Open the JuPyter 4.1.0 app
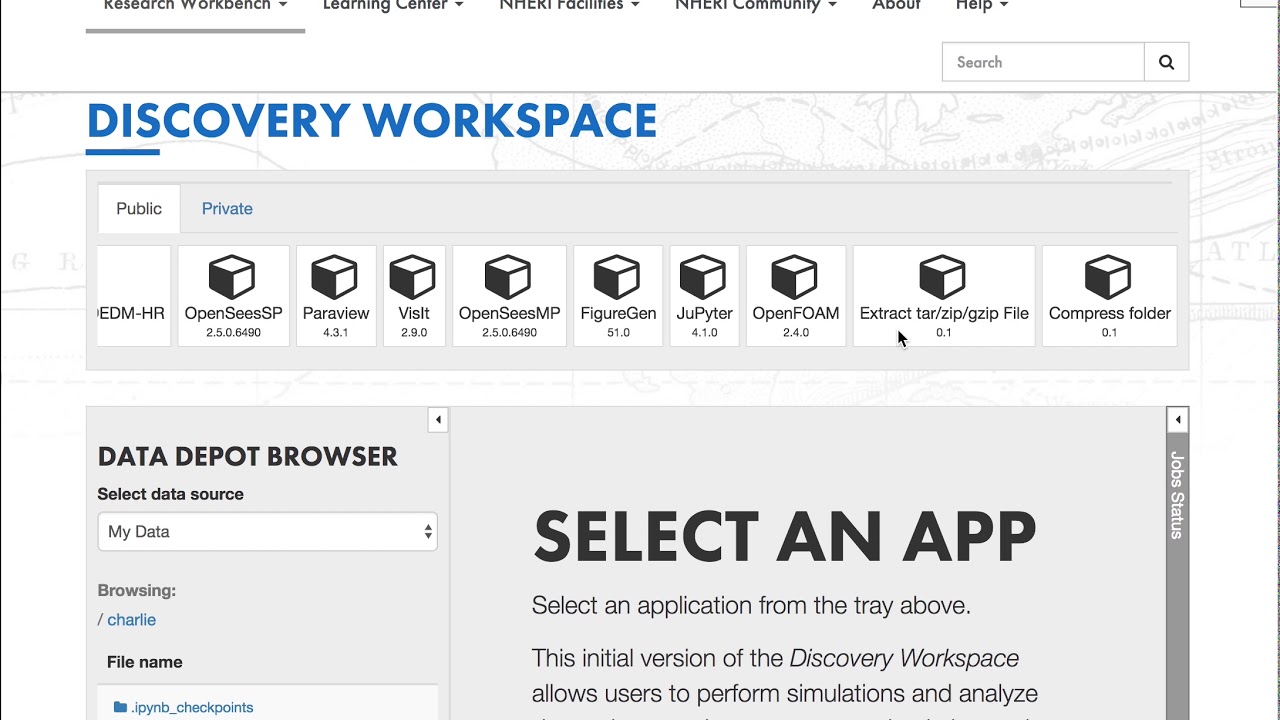The image size is (1280, 720). (704, 296)
